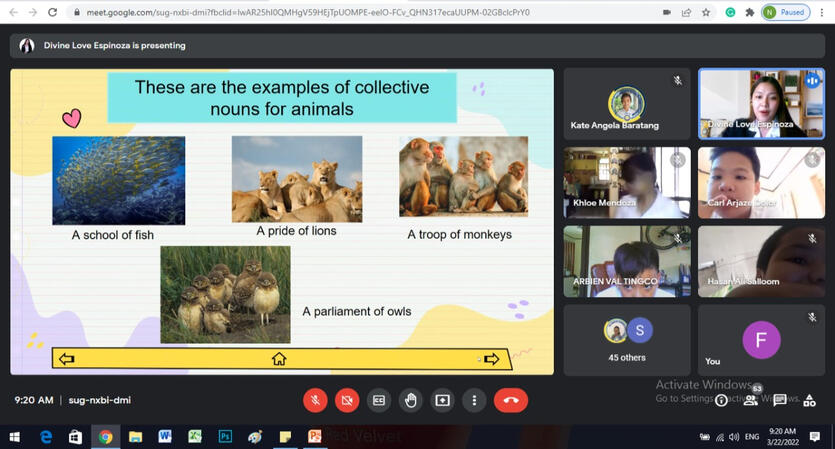Reload the page

click(x=52, y=12)
